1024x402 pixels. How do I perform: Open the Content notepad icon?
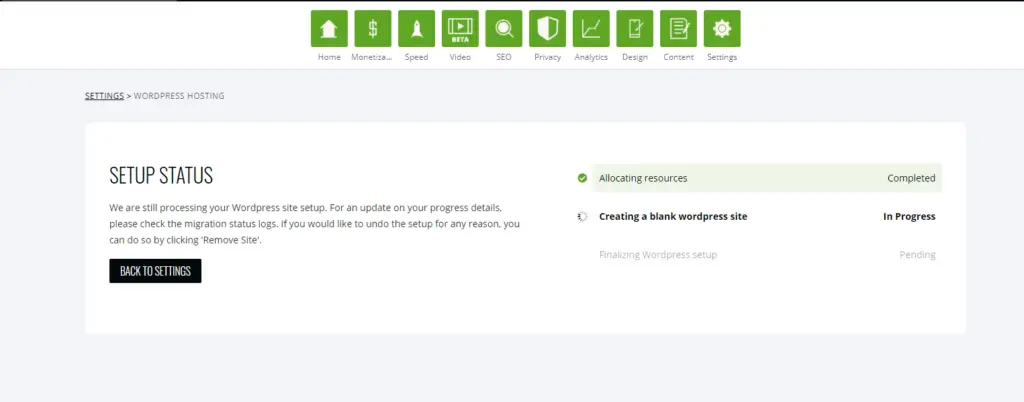[679, 29]
